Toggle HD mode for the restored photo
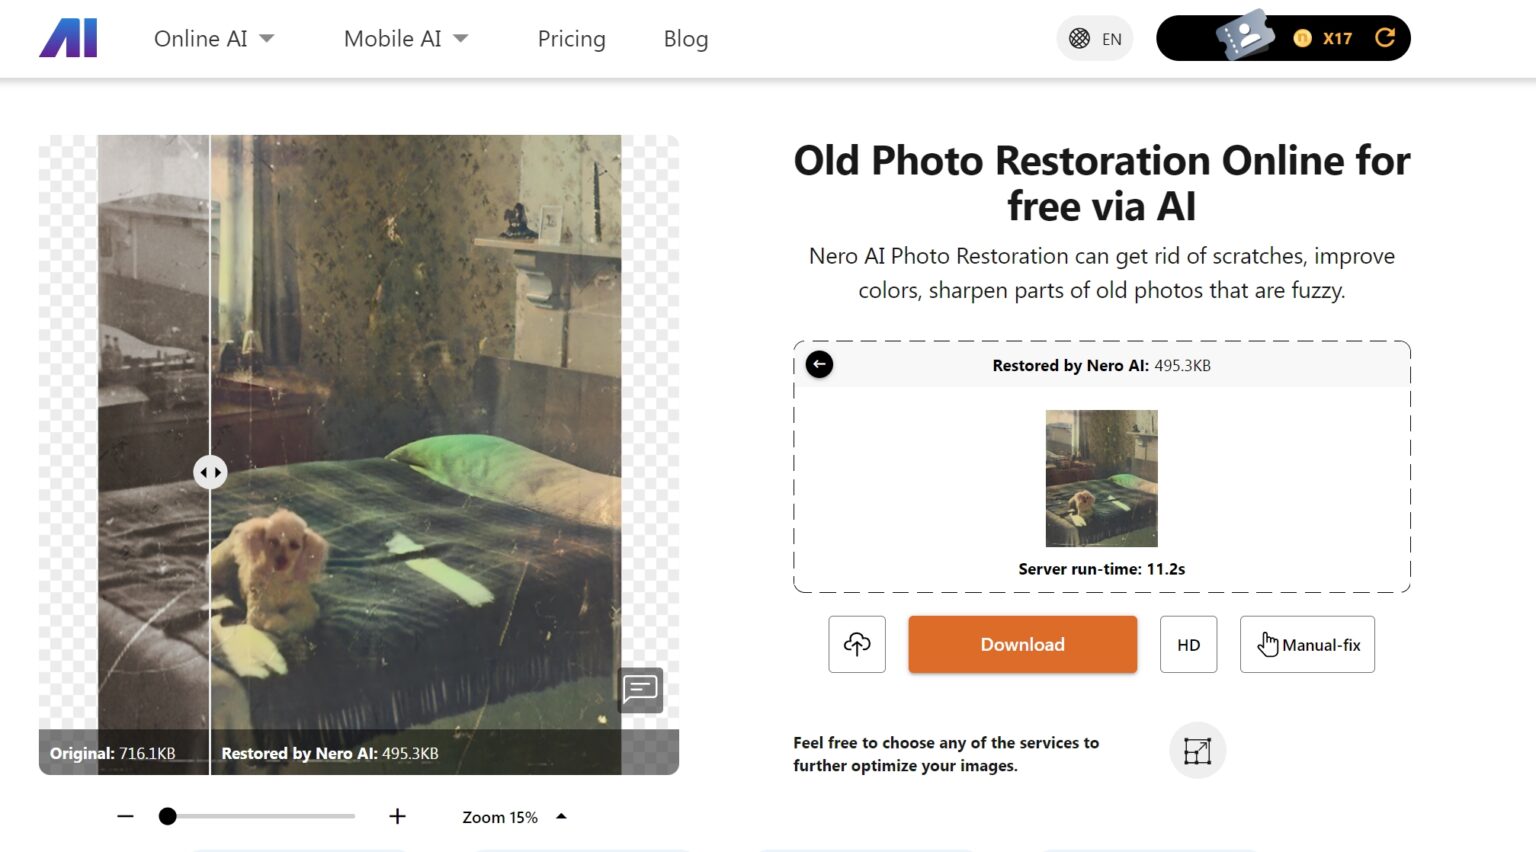The height and width of the screenshot is (852, 1536). coord(1188,644)
